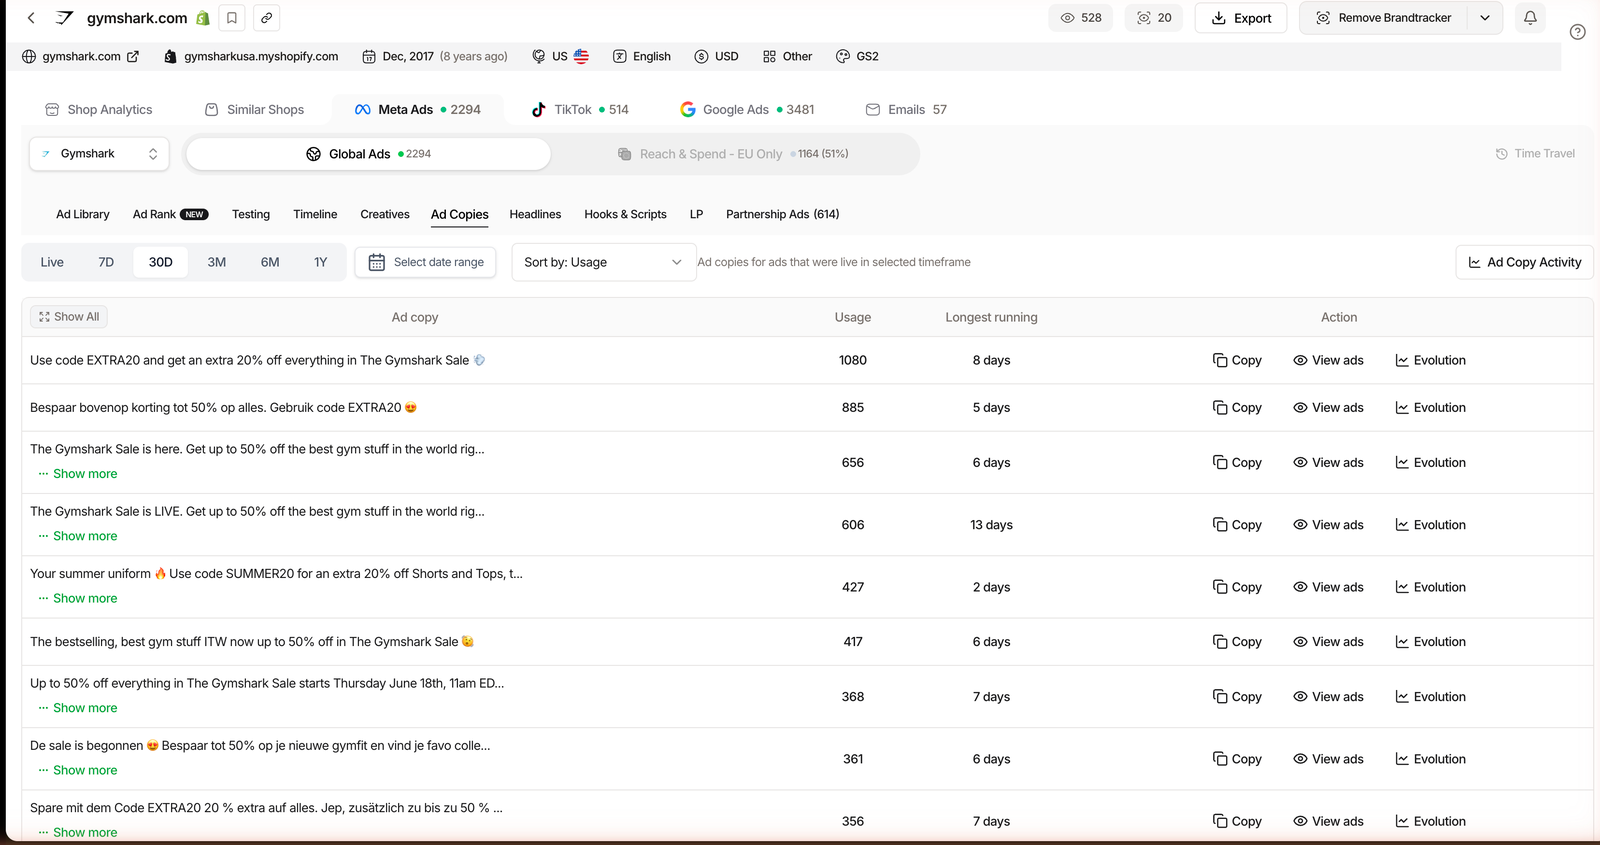Click the tracker counter showing 20
The image size is (1600, 845).
tap(1154, 18)
